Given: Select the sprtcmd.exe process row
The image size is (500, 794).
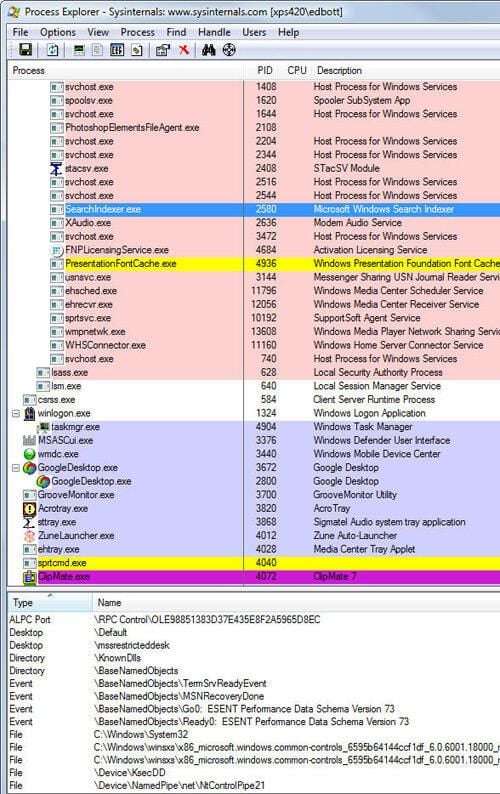Looking at the screenshot, I should coord(253,563).
